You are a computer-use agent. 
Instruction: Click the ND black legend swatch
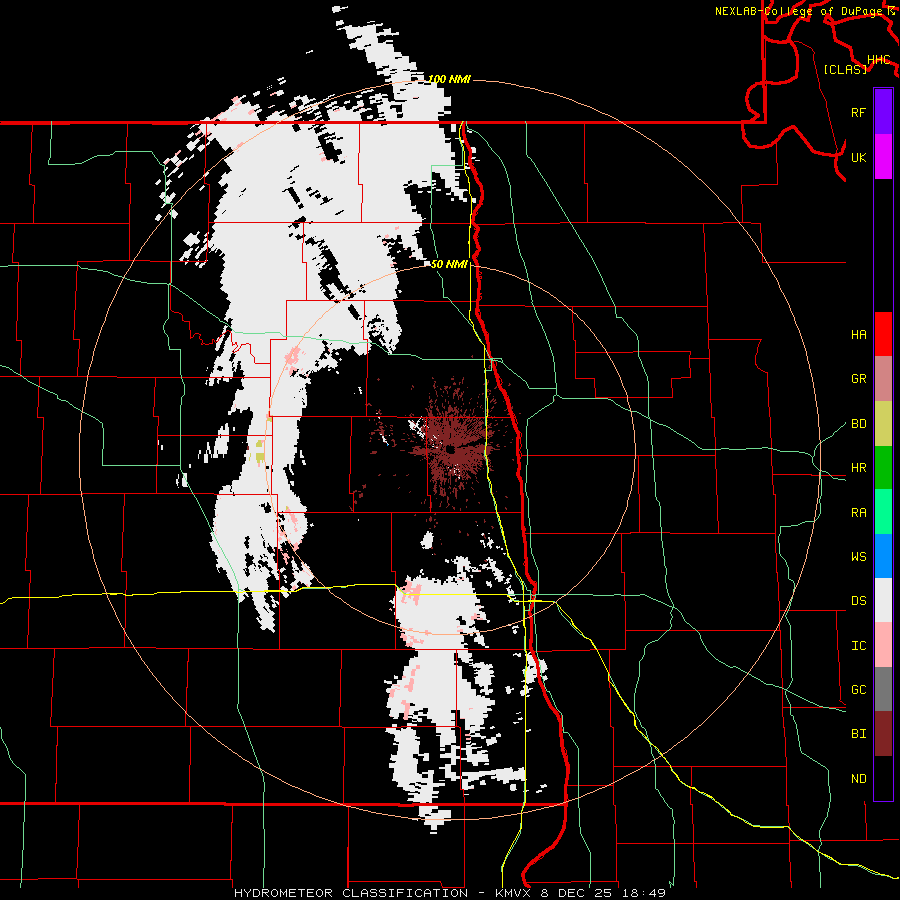click(883, 778)
